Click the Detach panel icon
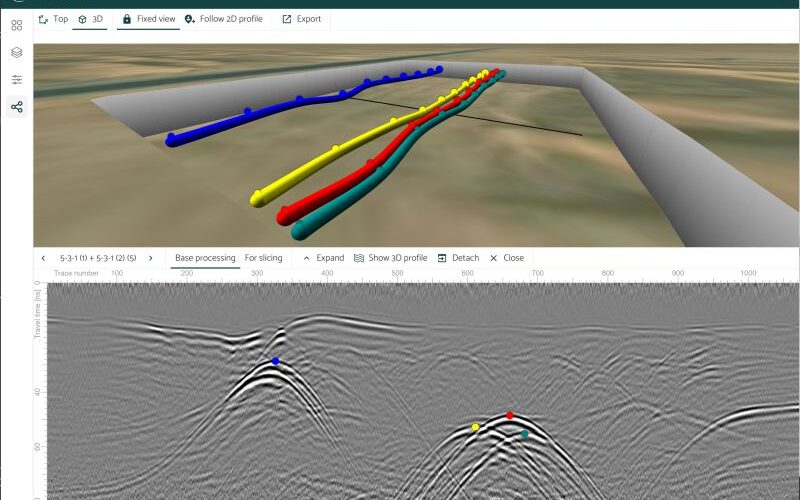 442,258
